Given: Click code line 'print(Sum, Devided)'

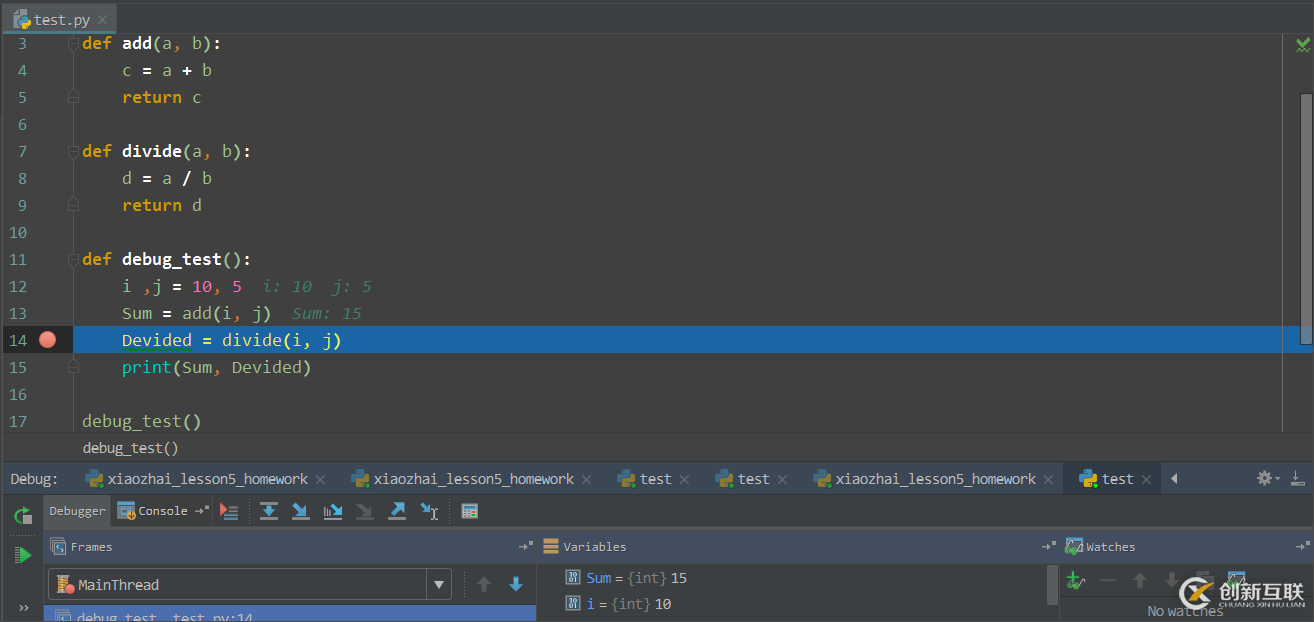Looking at the screenshot, I should [x=217, y=367].
